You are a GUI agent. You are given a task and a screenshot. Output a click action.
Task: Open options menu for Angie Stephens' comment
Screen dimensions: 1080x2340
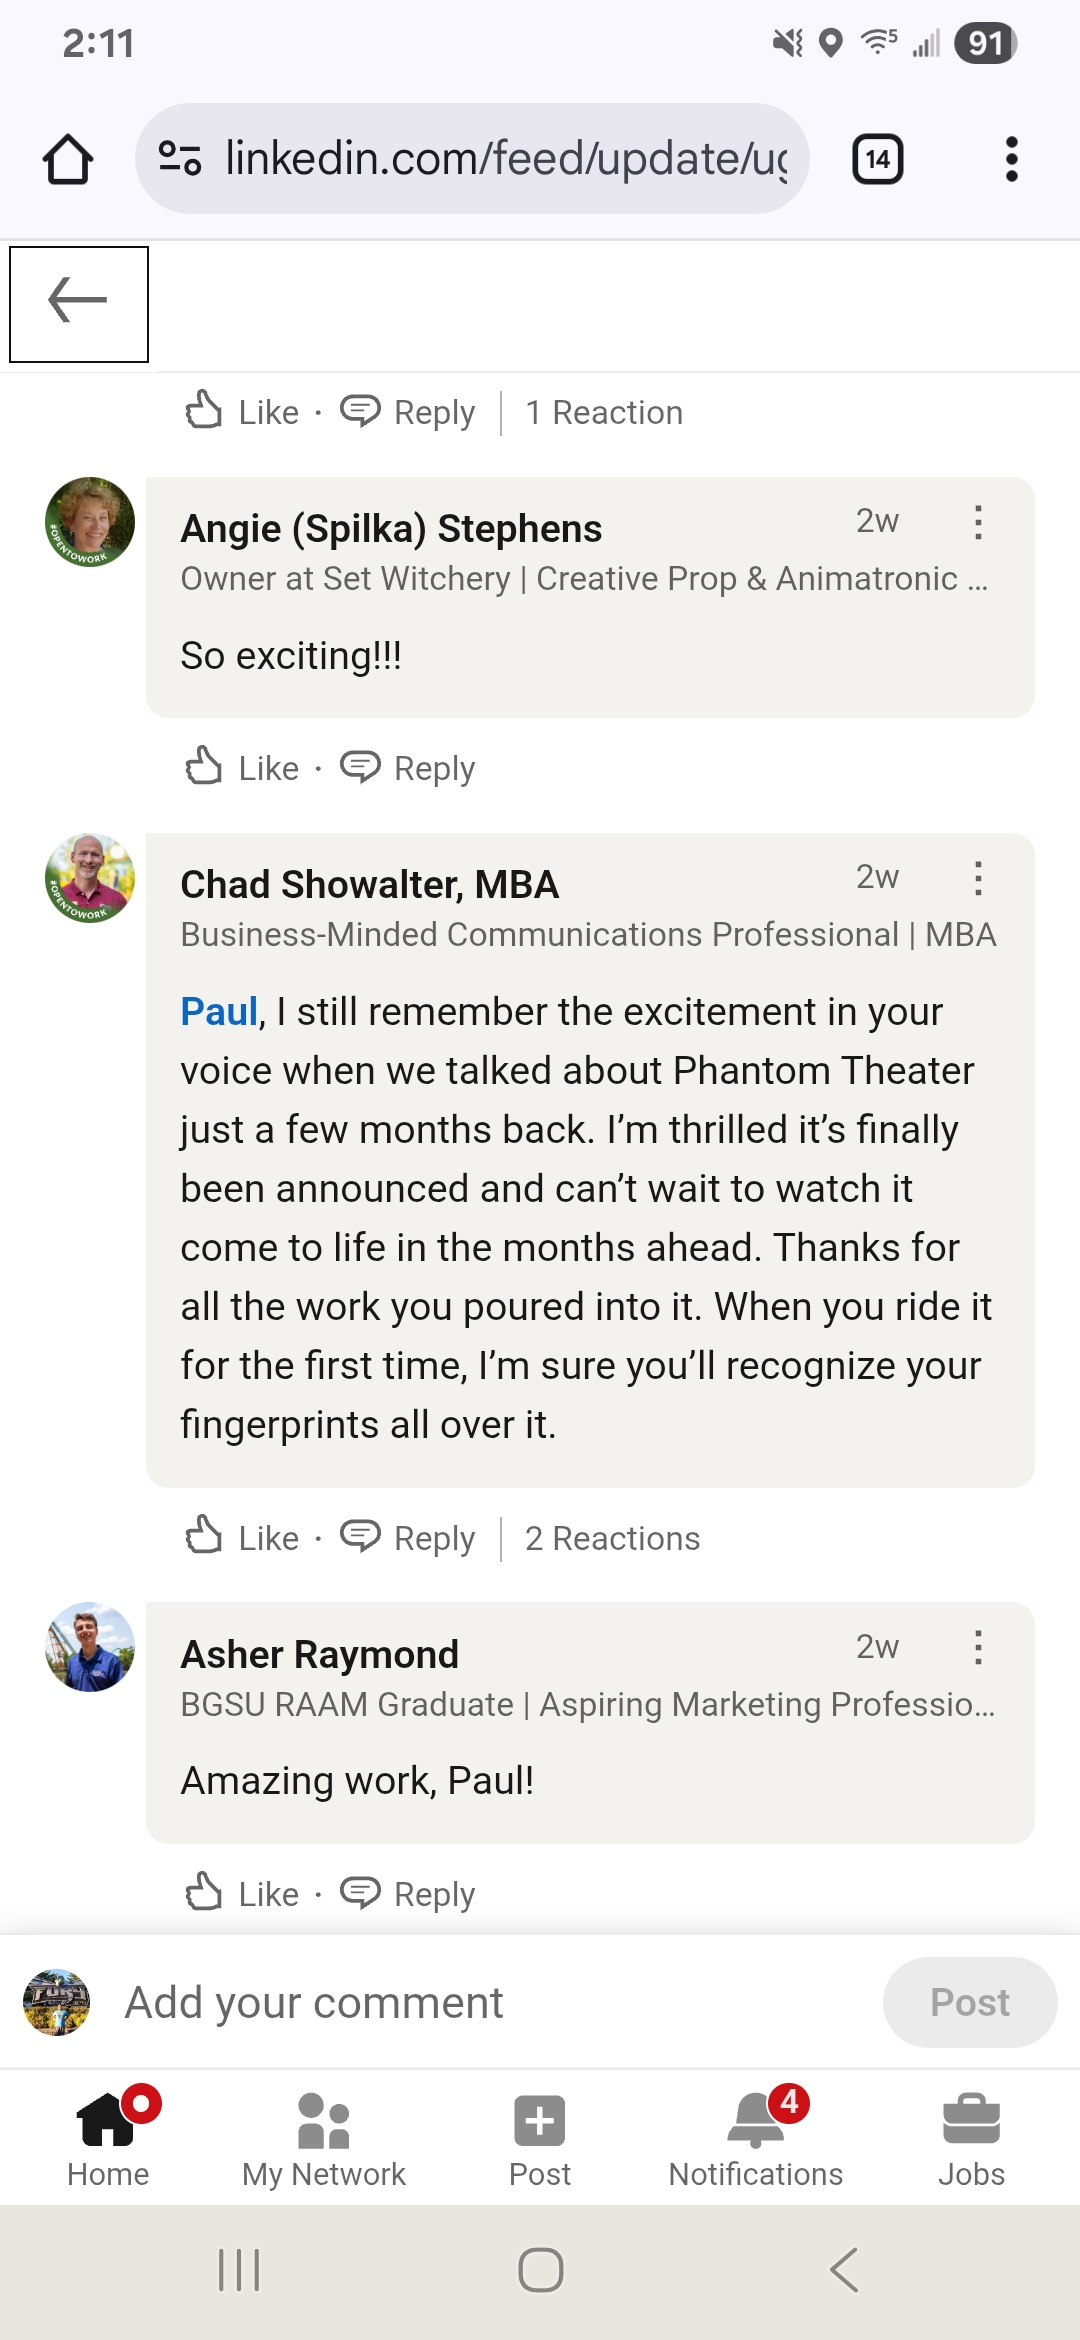click(x=978, y=522)
